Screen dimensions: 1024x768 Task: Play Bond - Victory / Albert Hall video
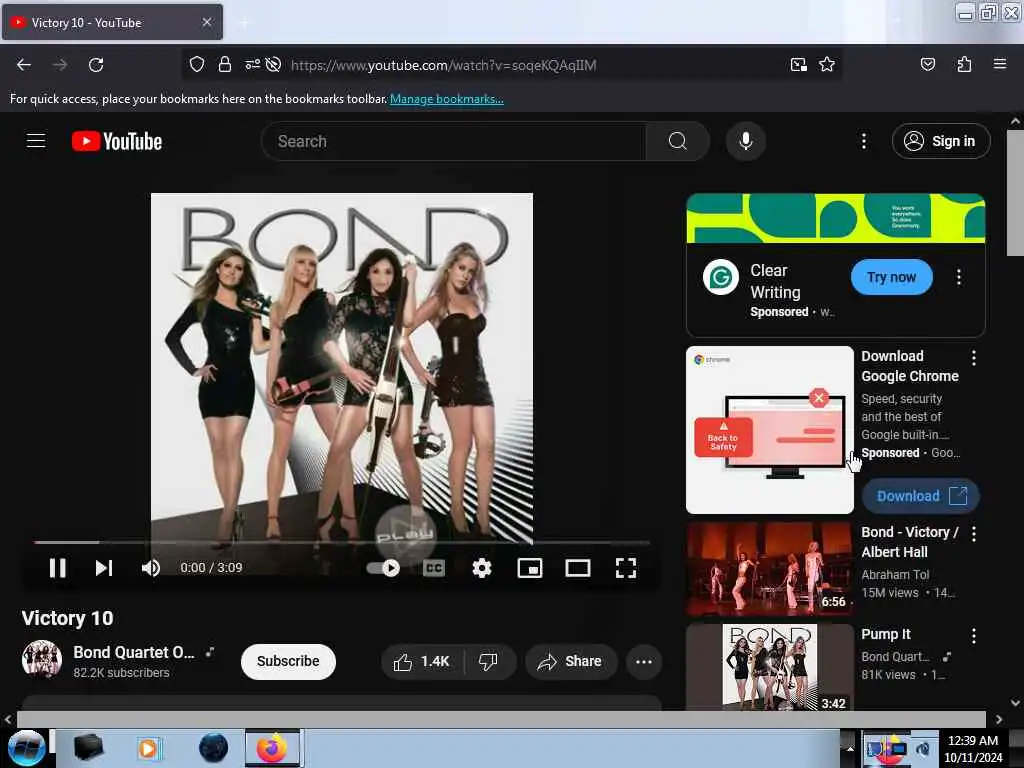(x=769, y=568)
